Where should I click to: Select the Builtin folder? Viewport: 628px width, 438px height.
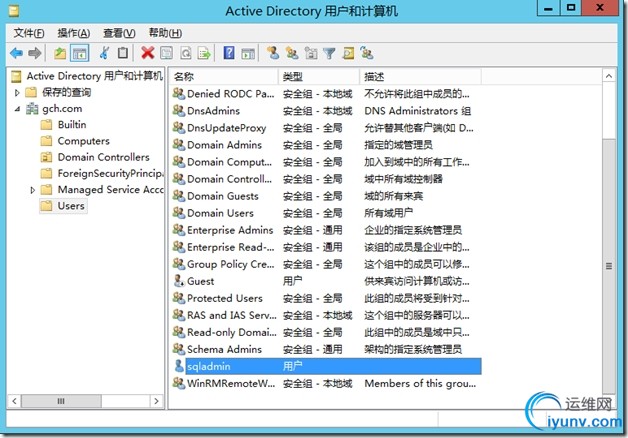coord(72,125)
